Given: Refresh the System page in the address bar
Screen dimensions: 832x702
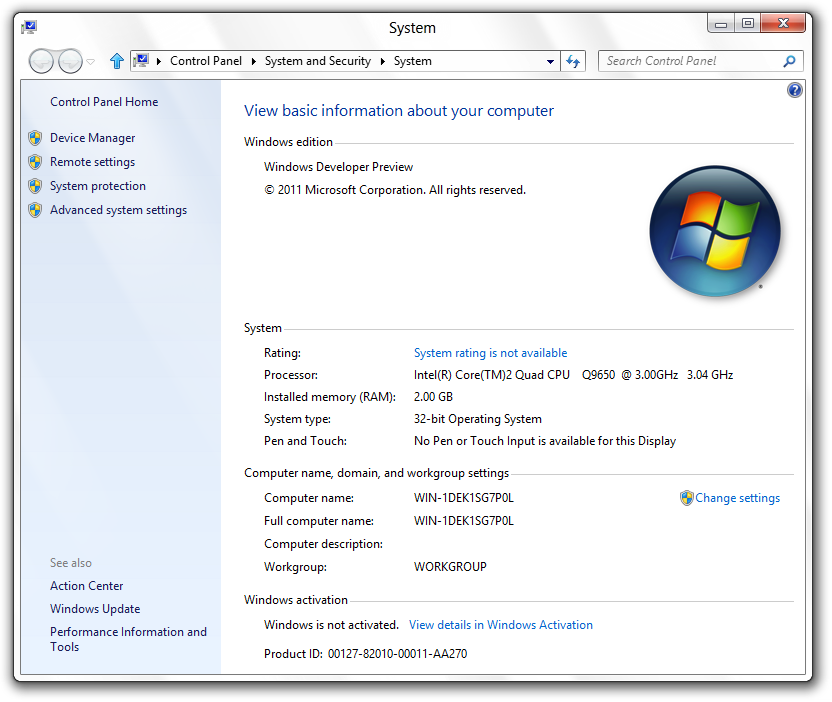Looking at the screenshot, I should click(573, 61).
